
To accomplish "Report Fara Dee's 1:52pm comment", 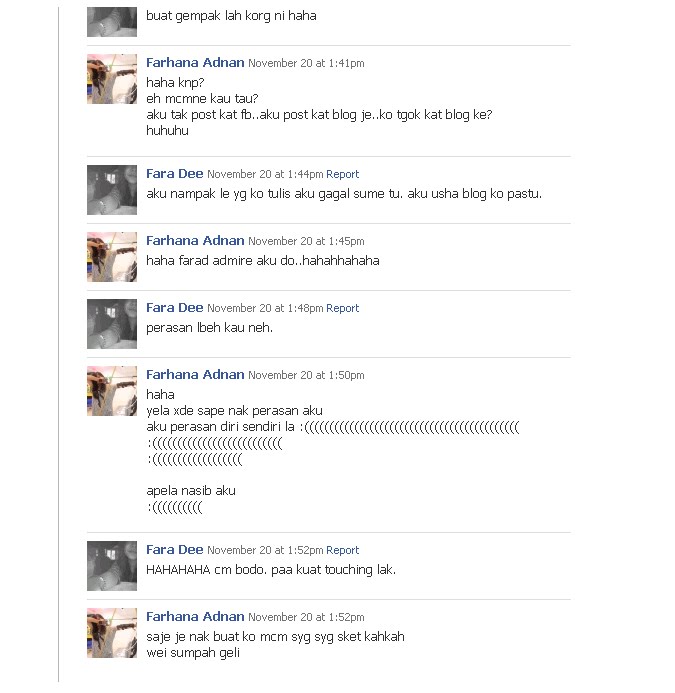I will tap(343, 550).
